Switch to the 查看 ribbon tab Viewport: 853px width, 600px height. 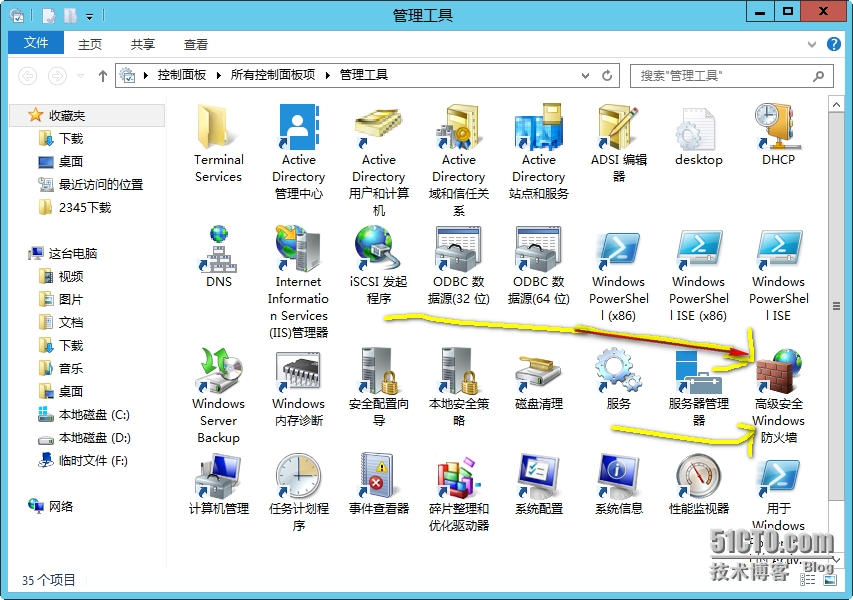(195, 43)
